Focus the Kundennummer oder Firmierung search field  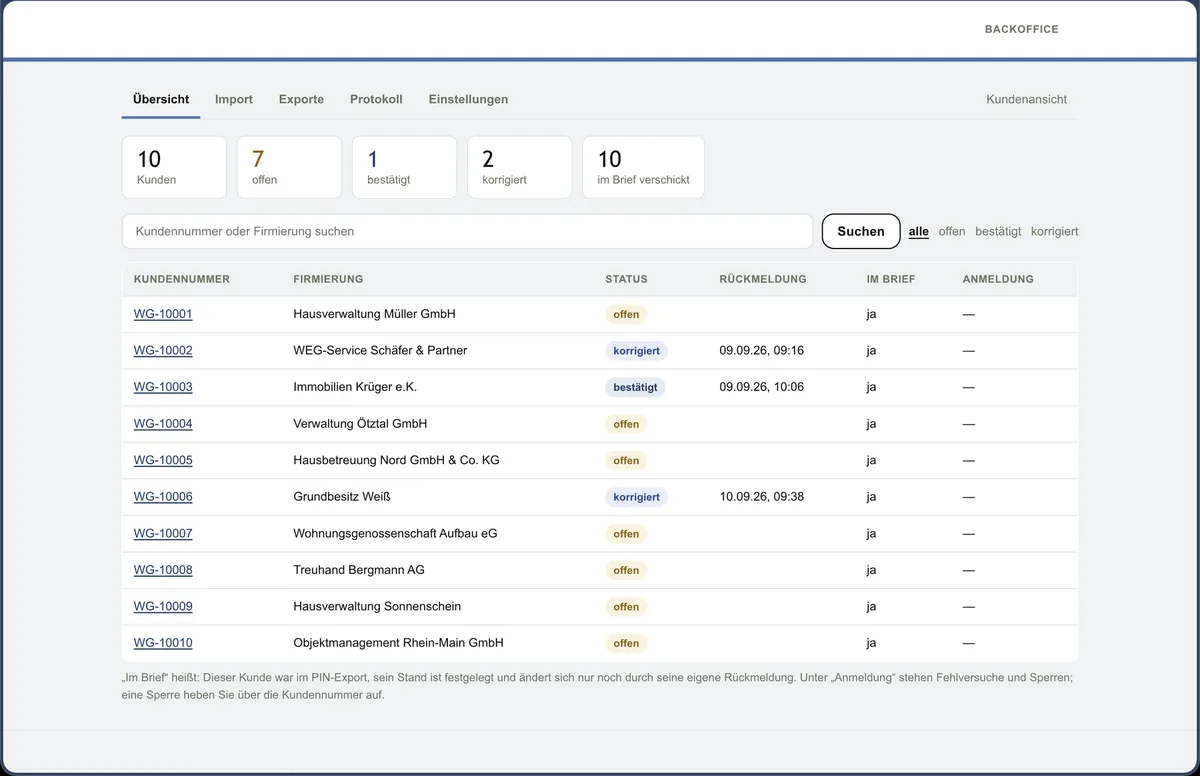[x=467, y=231]
